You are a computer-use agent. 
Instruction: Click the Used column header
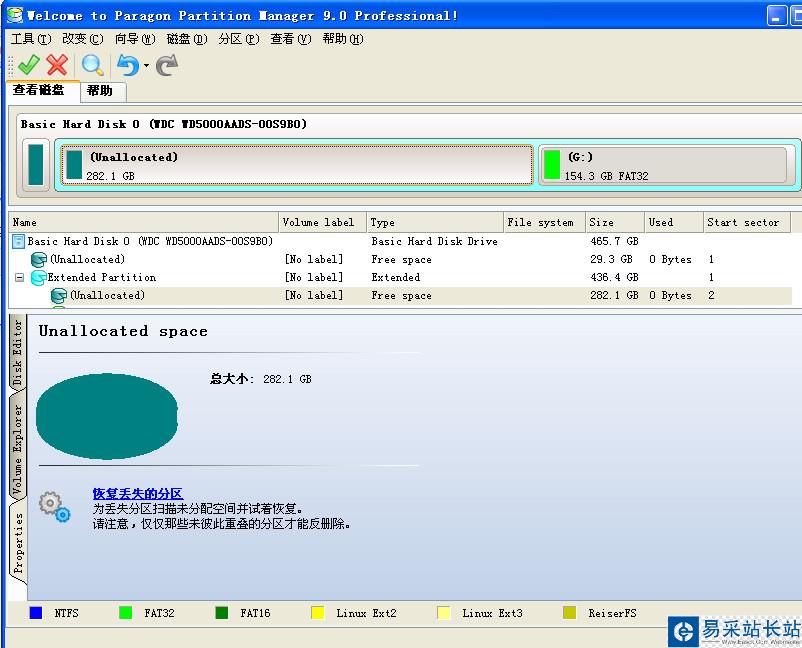pyautogui.click(x=674, y=222)
